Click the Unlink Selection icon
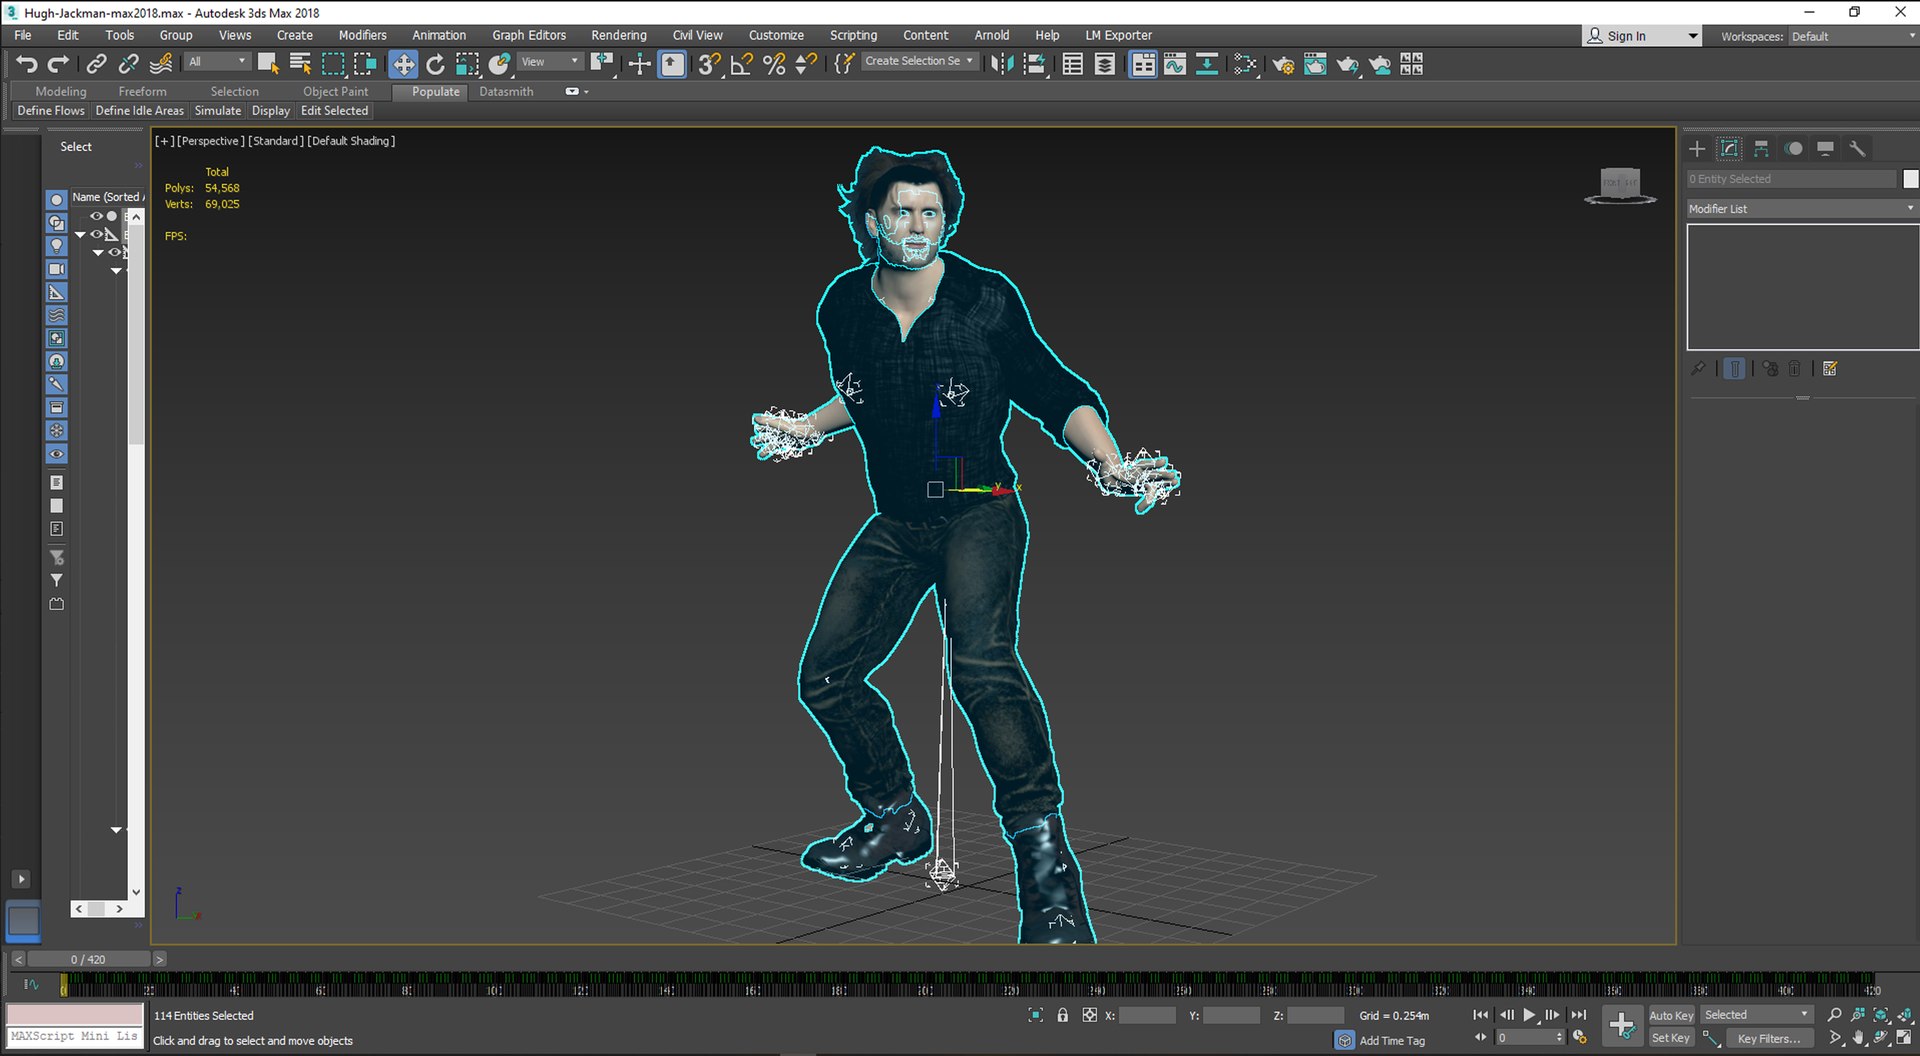Image resolution: width=1920 pixels, height=1056 pixels. pos(128,64)
